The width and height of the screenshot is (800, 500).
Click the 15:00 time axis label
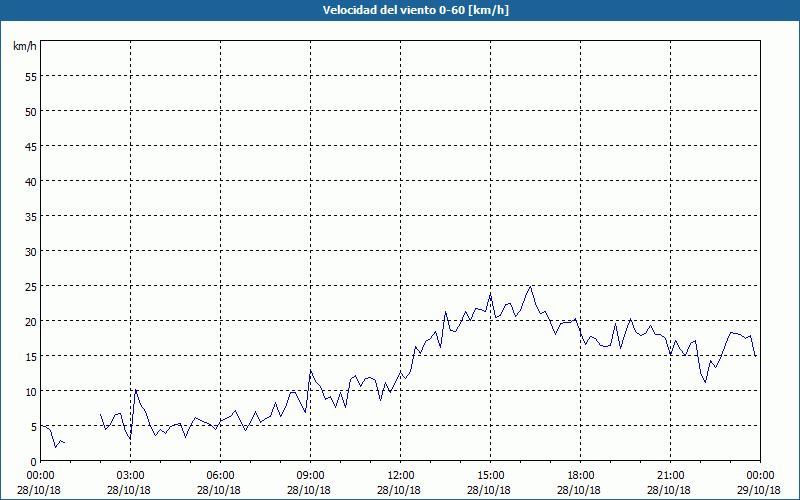[490, 476]
